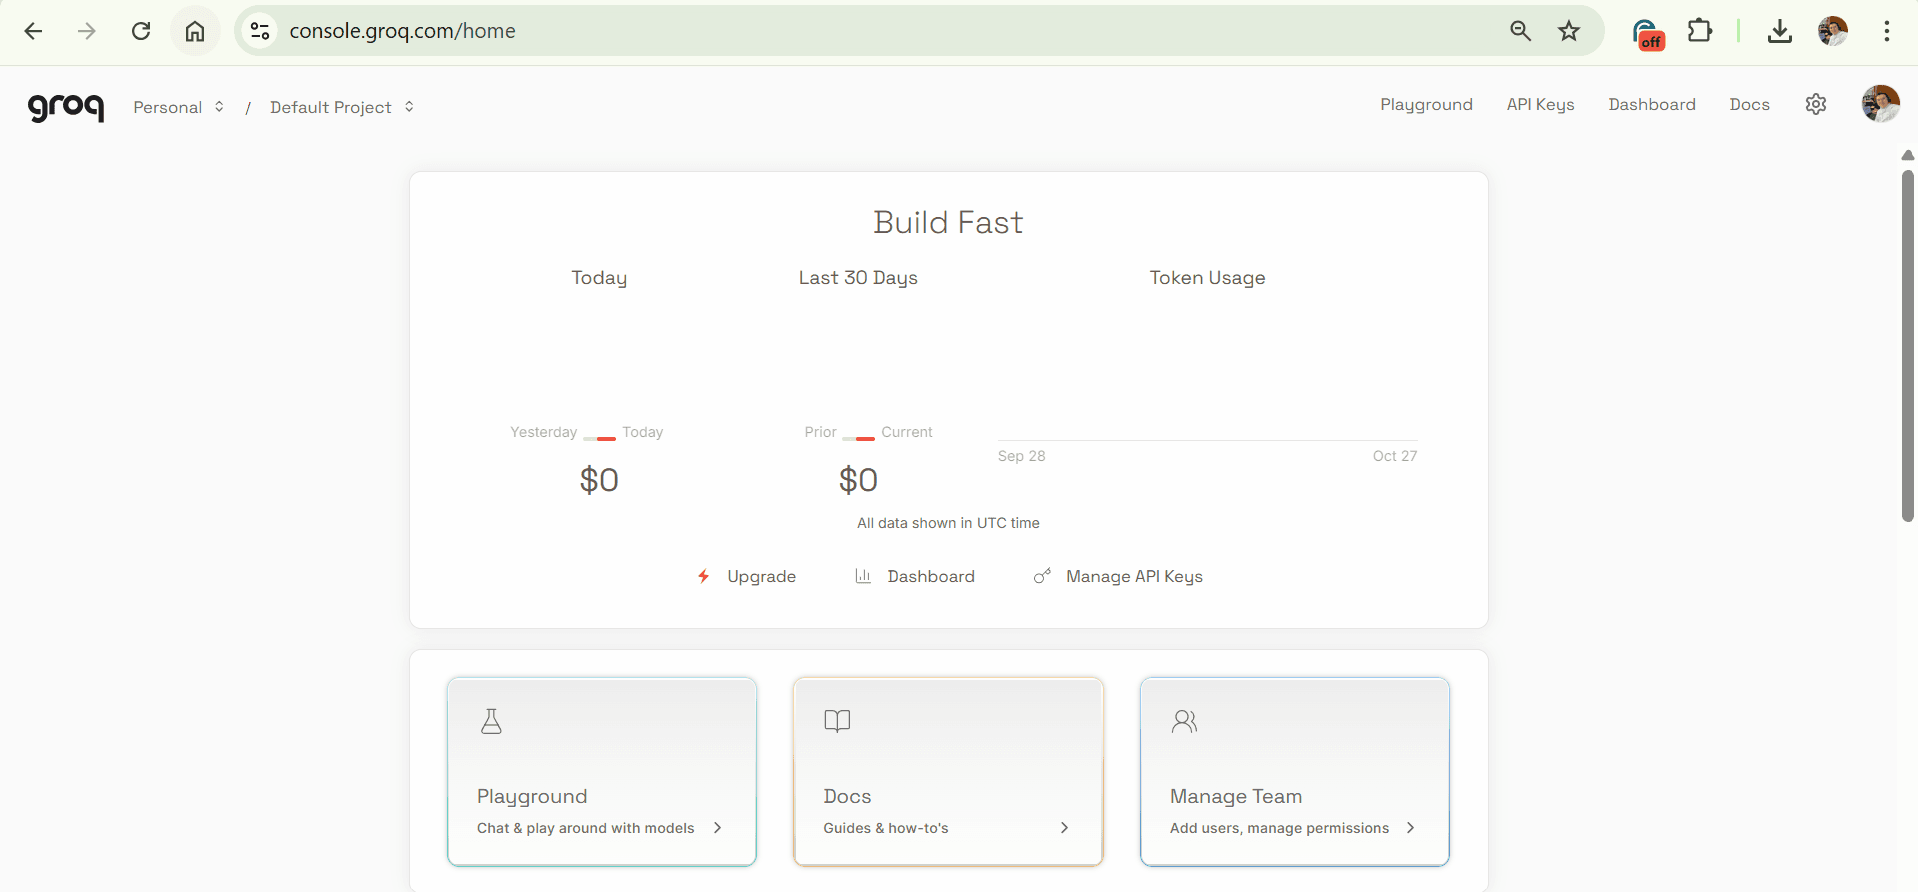Viewport: 1918px width, 892px height.
Task: Bookmark this page with star icon
Action: coord(1568,31)
